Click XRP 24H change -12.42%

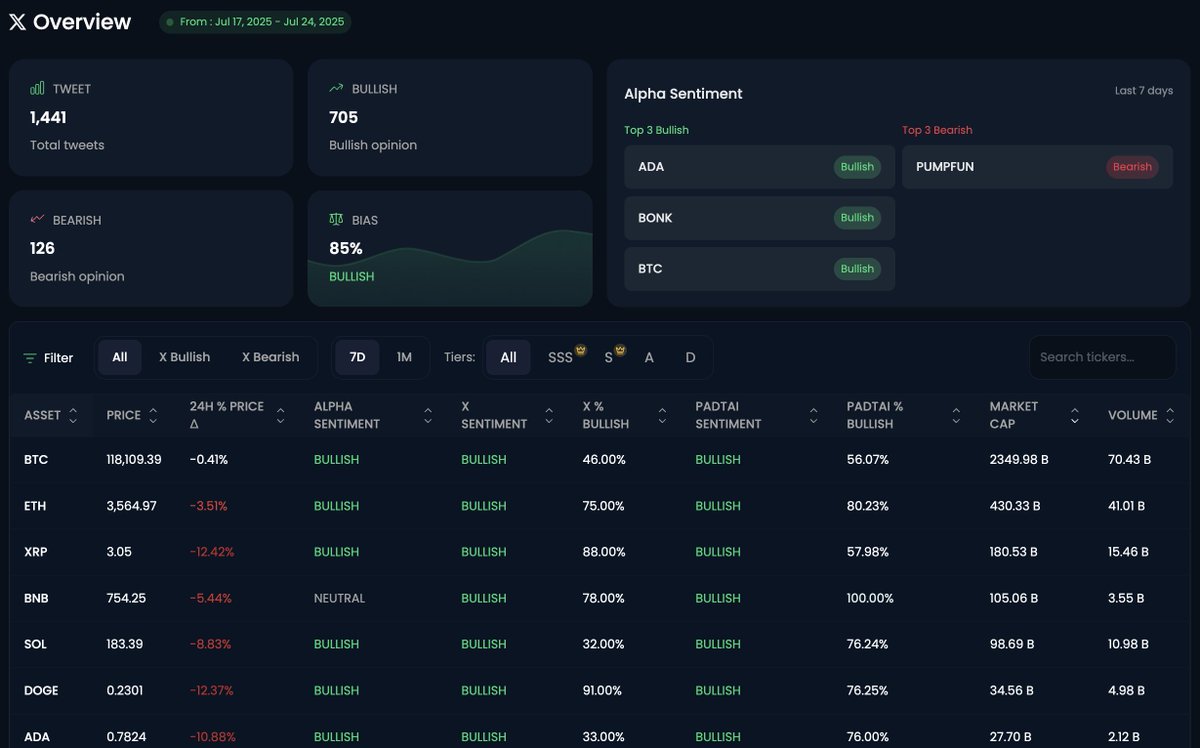pos(212,552)
